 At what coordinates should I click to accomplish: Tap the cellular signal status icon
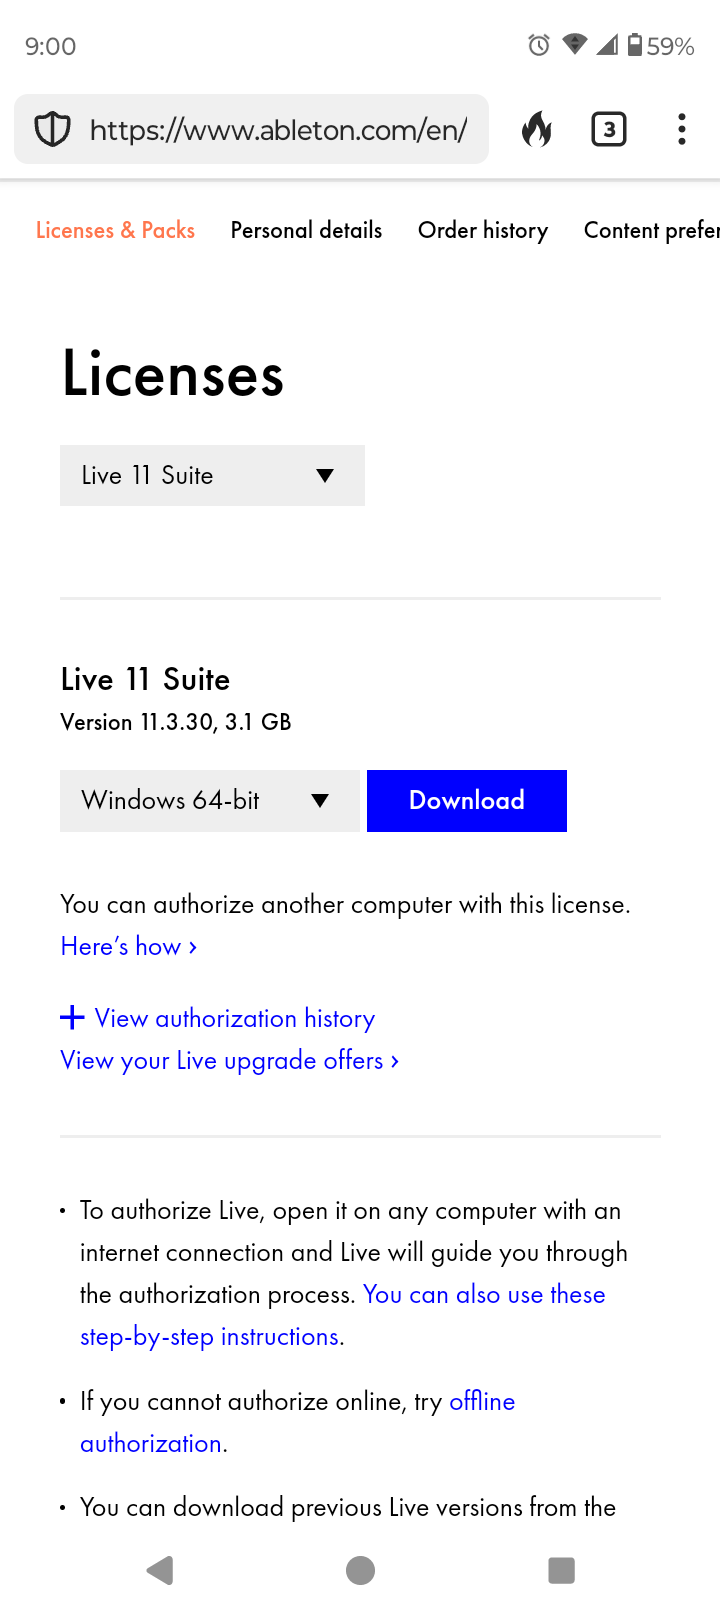point(607,44)
